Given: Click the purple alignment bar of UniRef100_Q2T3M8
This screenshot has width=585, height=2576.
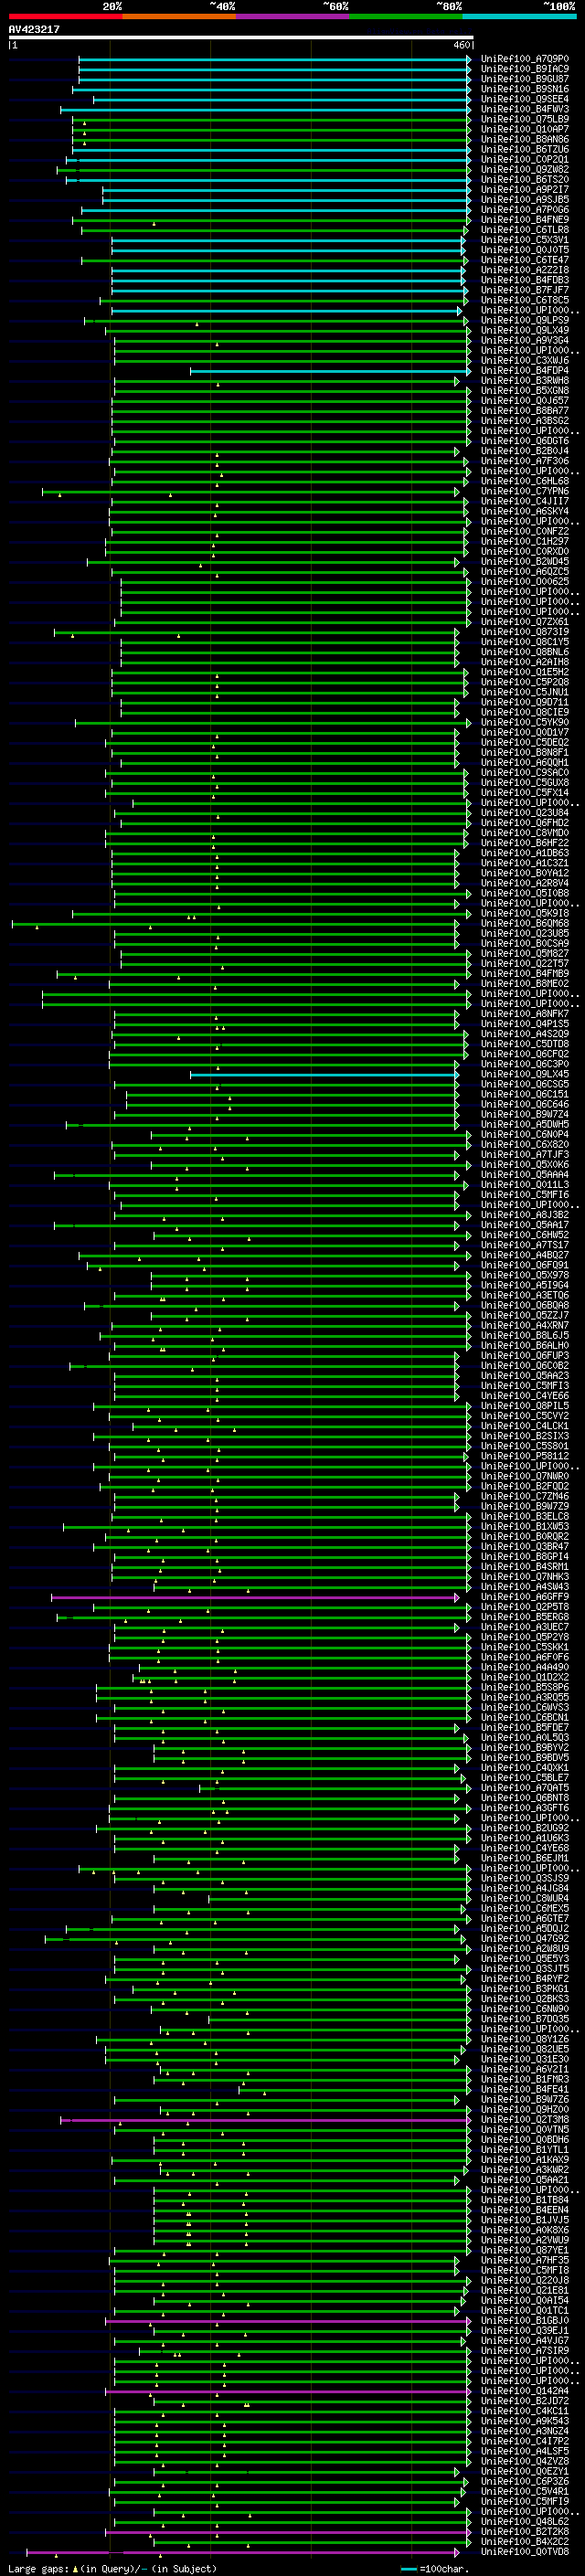Looking at the screenshot, I should 265,2119.
